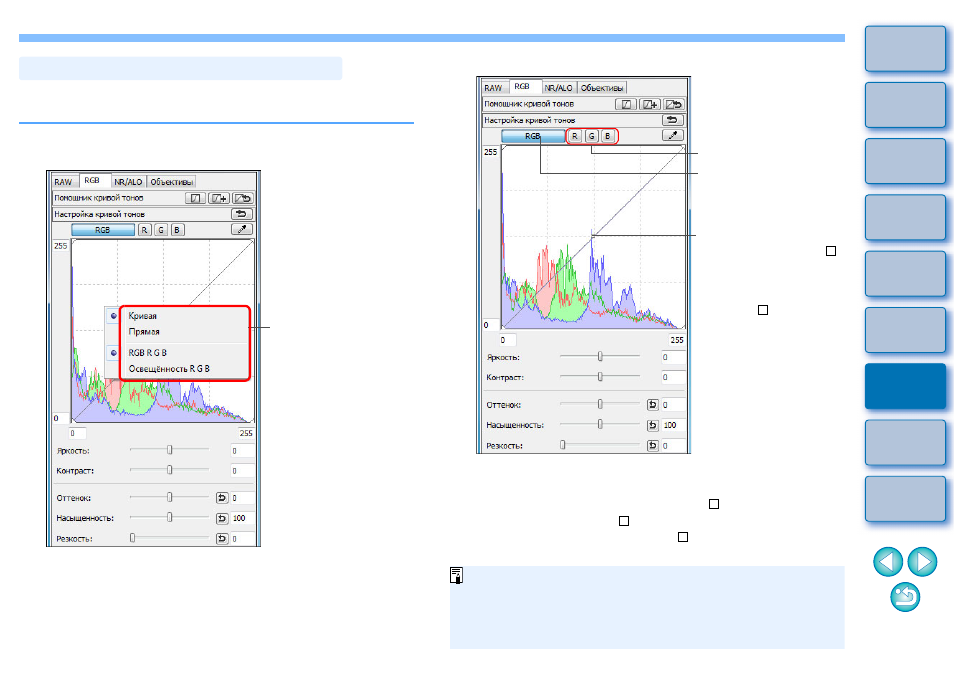Select B channel button in left palette
This screenshot has width=954, height=674.
point(177,230)
